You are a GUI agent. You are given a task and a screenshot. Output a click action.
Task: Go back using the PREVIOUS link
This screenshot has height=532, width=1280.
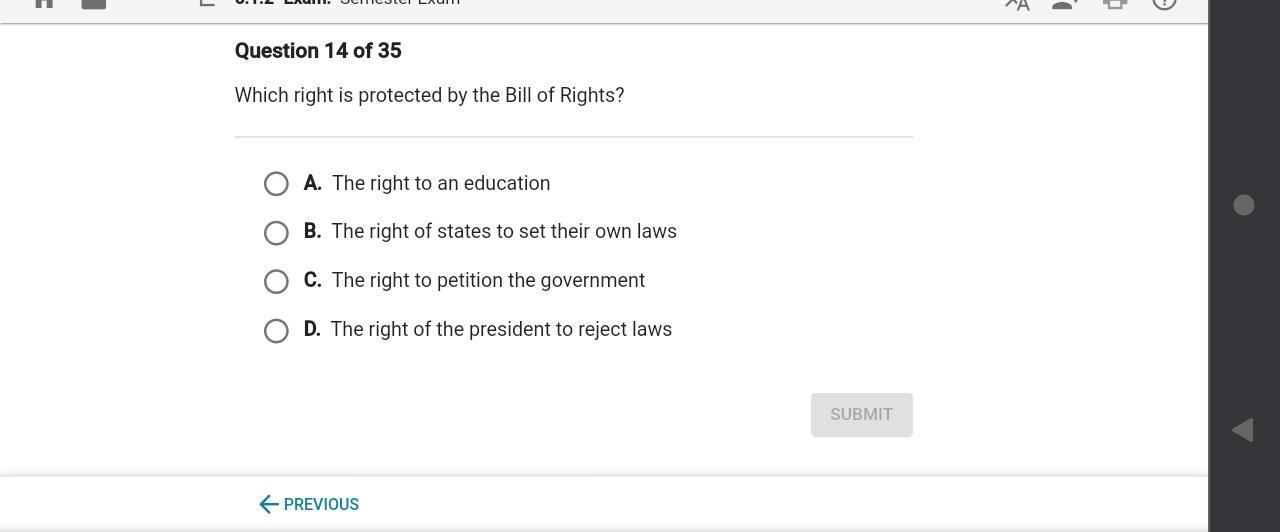(309, 504)
